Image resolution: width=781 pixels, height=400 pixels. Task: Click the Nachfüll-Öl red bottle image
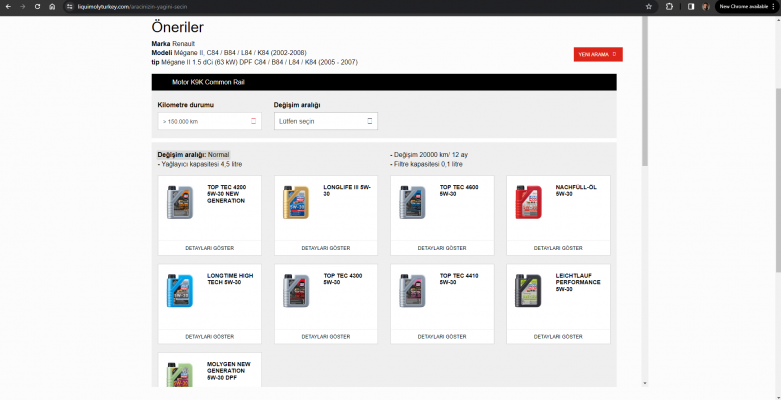pos(528,202)
